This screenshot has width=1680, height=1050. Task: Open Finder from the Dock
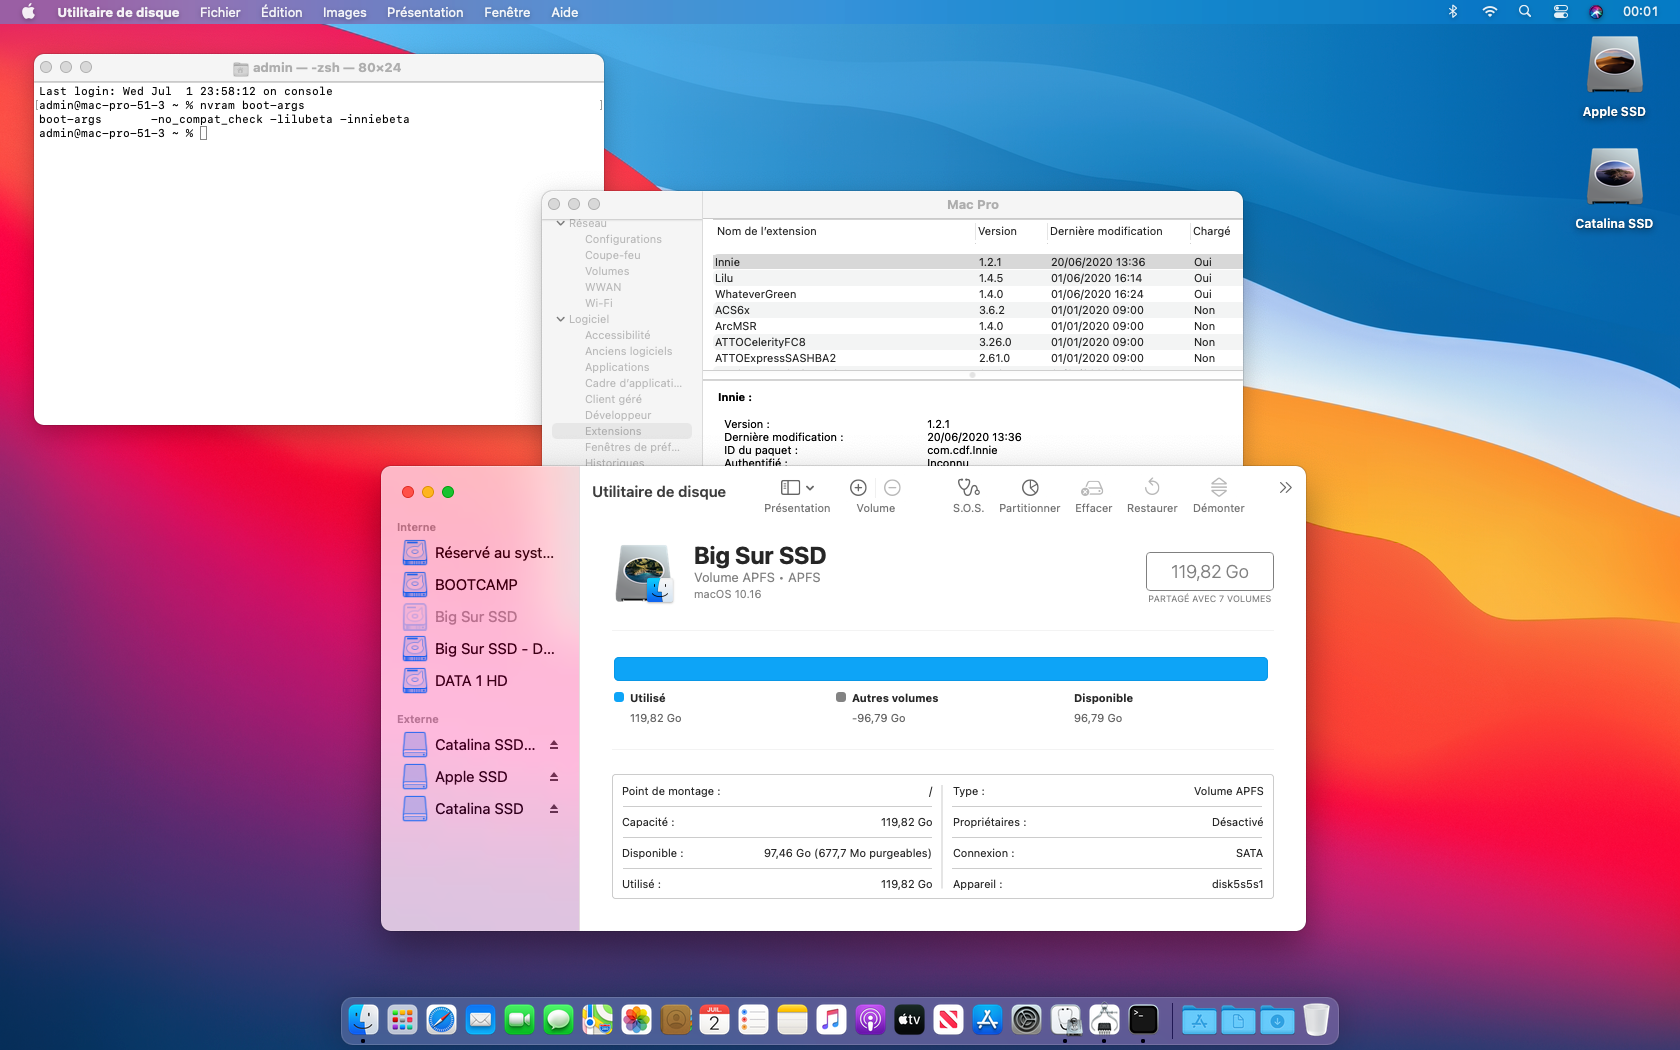click(363, 1020)
